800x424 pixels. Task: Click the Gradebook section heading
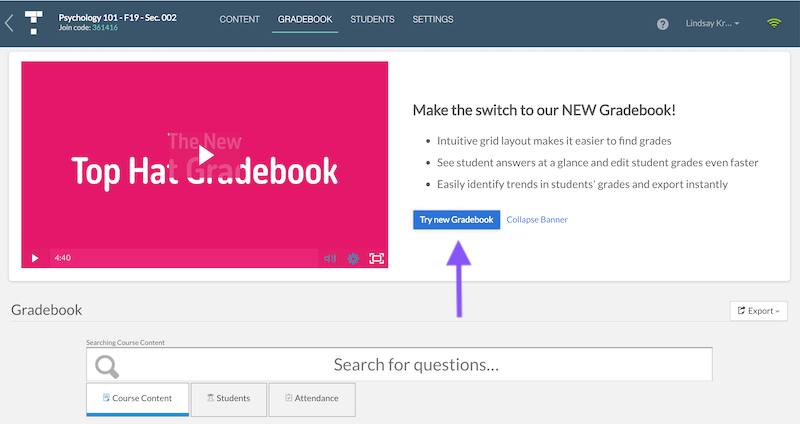coord(46,310)
